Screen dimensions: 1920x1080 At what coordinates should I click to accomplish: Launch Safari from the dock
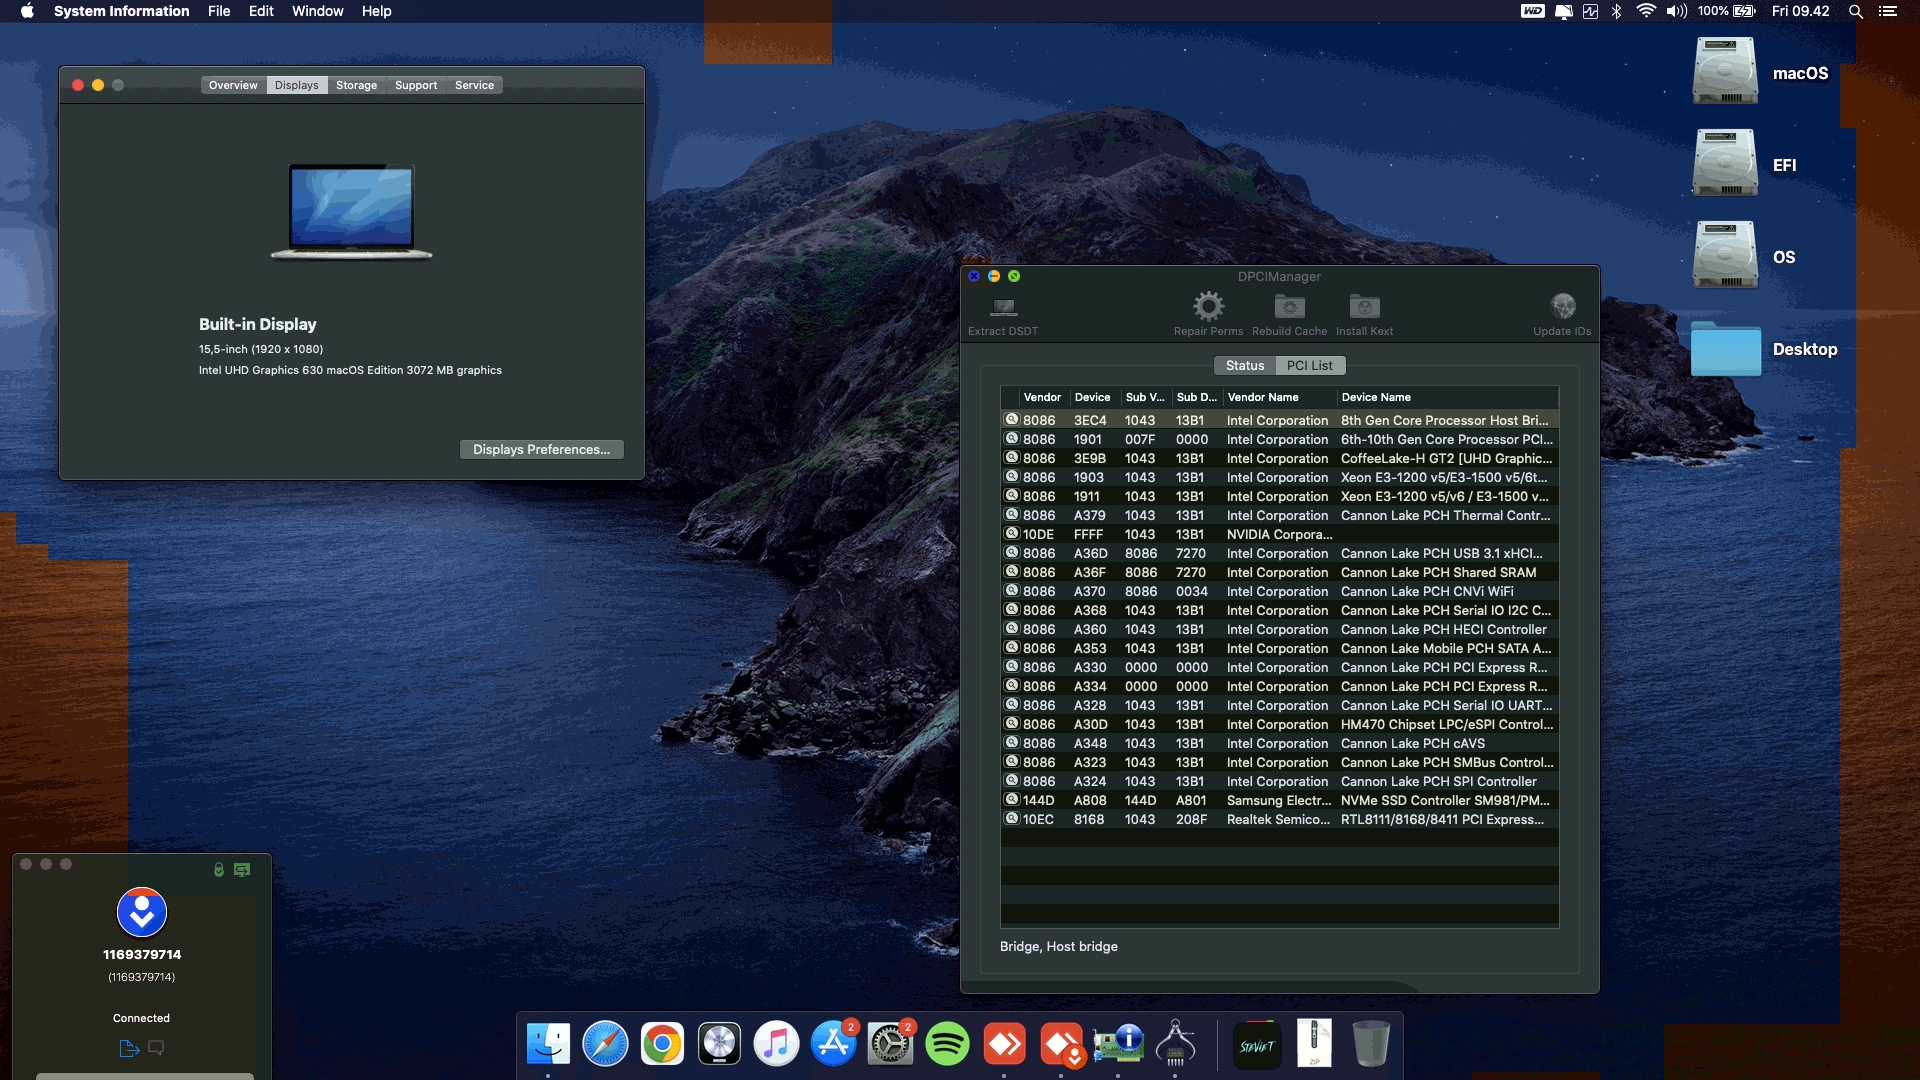(x=605, y=1044)
